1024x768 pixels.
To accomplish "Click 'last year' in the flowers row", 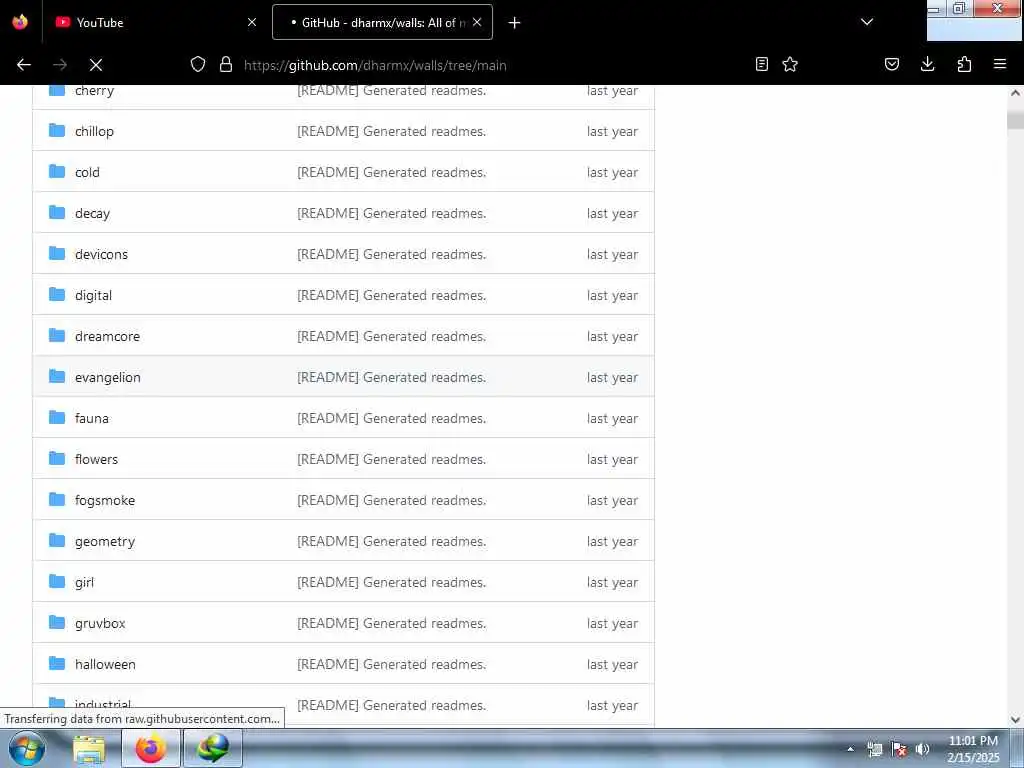I will click(x=612, y=459).
